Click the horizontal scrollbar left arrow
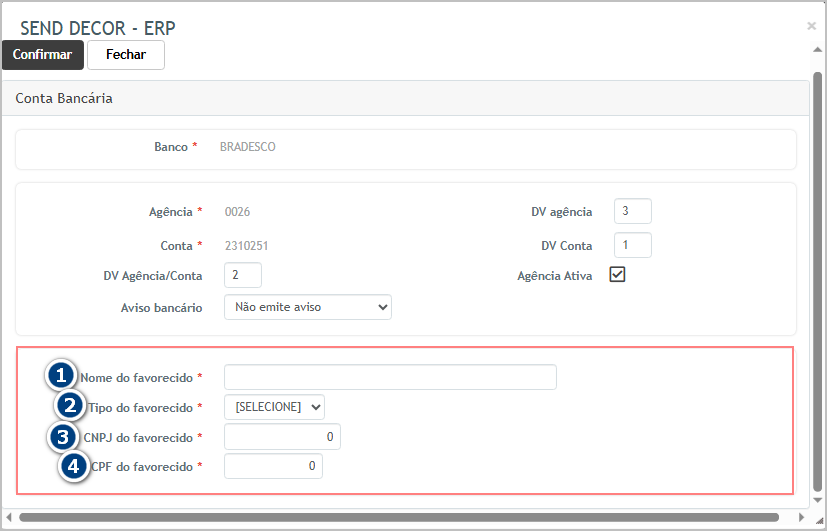The image size is (827, 531). click(9, 517)
